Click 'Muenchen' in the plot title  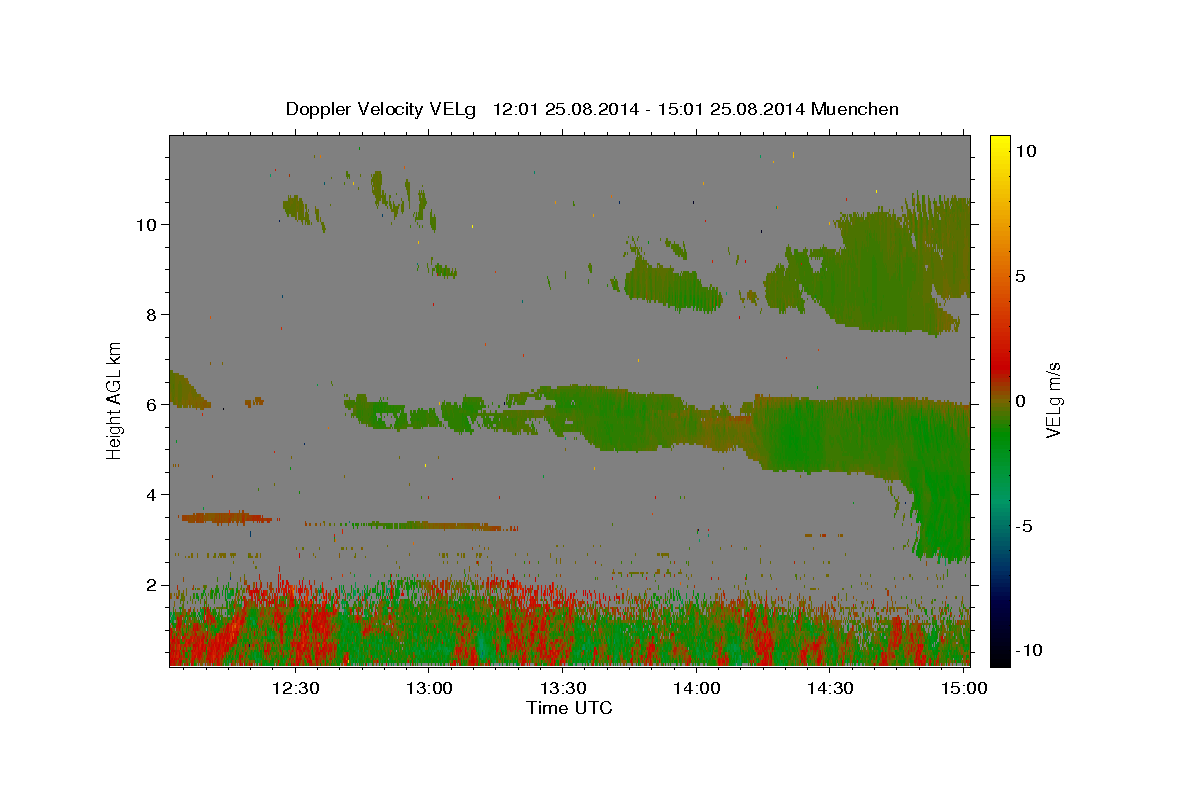point(855,109)
